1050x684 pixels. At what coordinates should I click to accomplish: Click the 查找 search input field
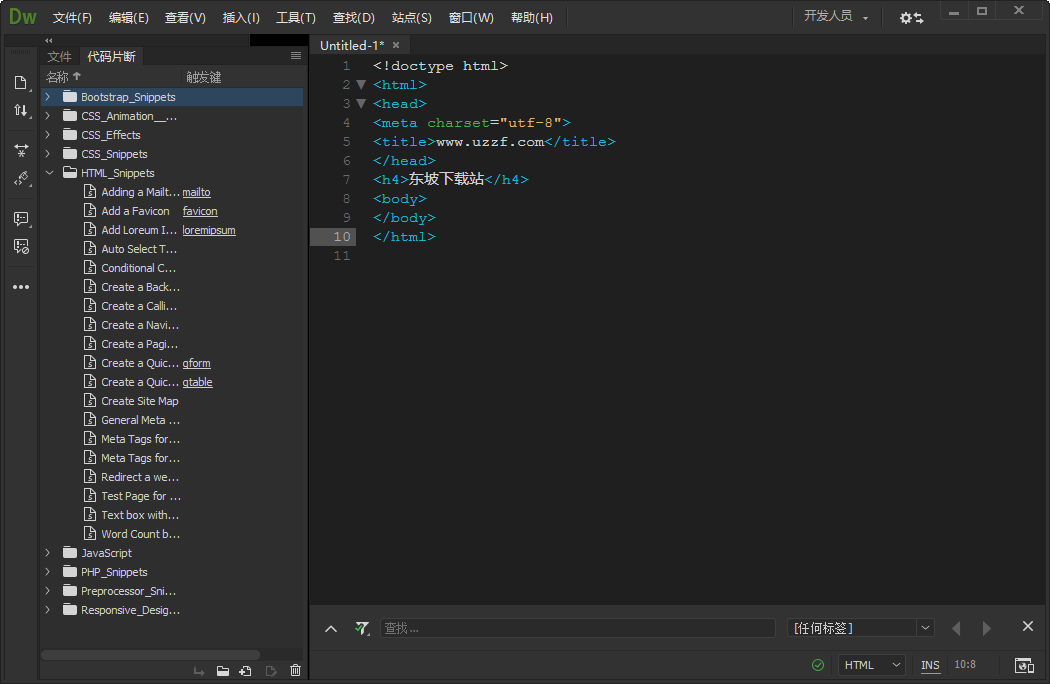coord(578,628)
